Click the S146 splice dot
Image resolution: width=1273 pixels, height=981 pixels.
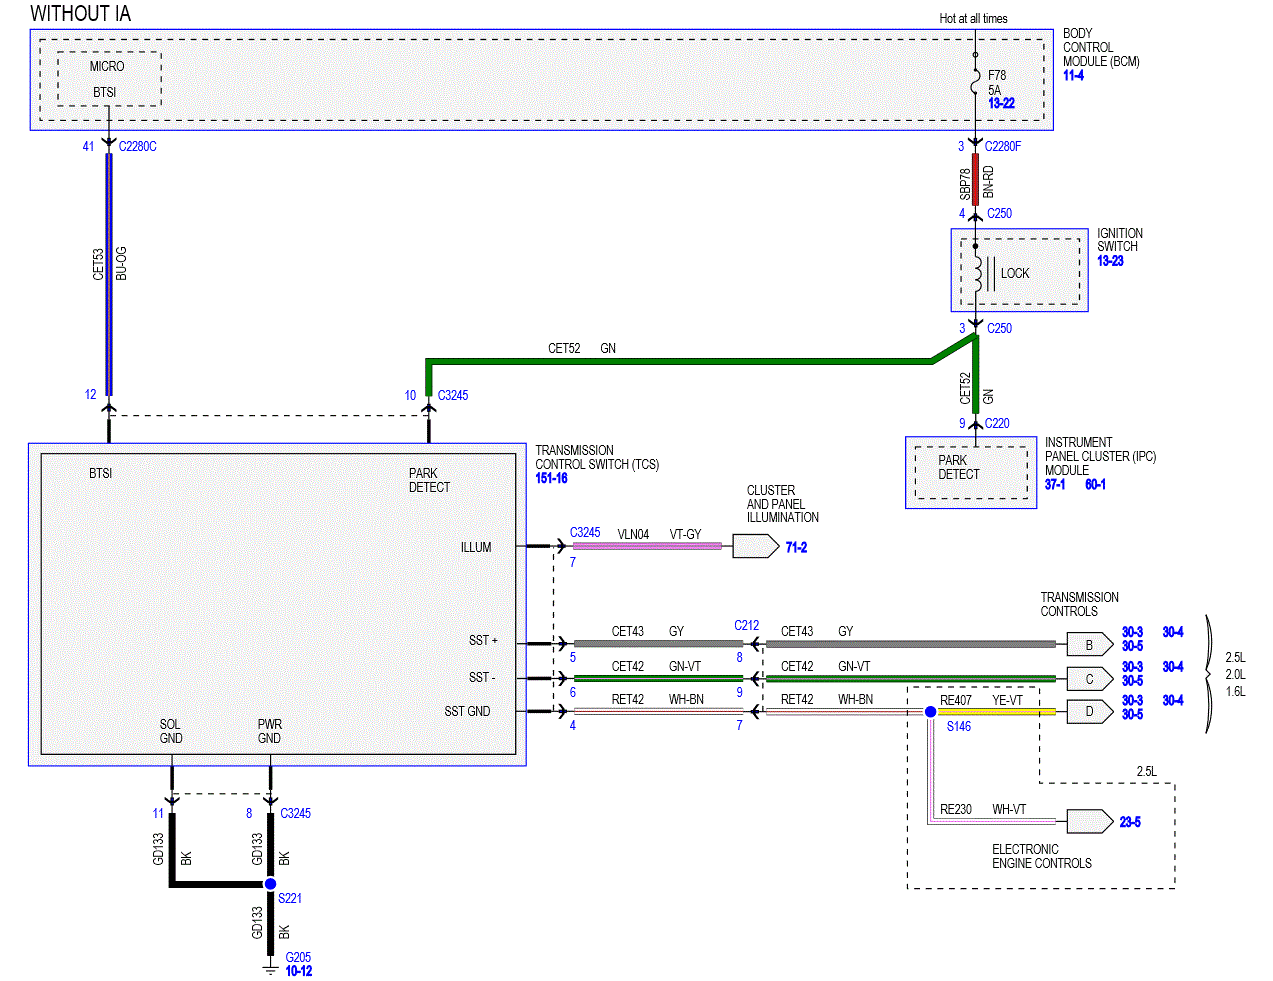[930, 712]
